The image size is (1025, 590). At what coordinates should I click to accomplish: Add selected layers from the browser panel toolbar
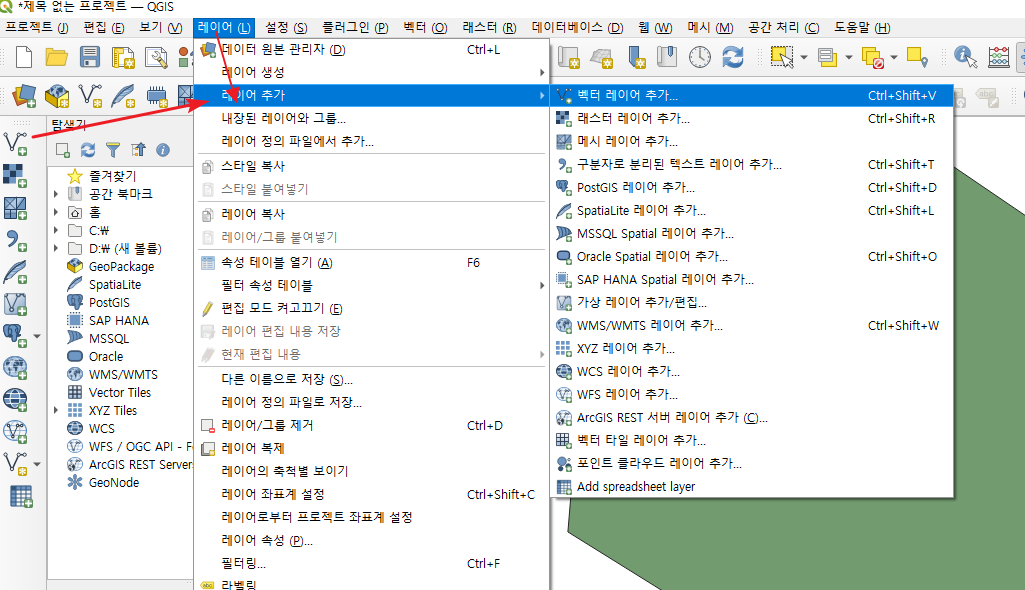(63, 150)
